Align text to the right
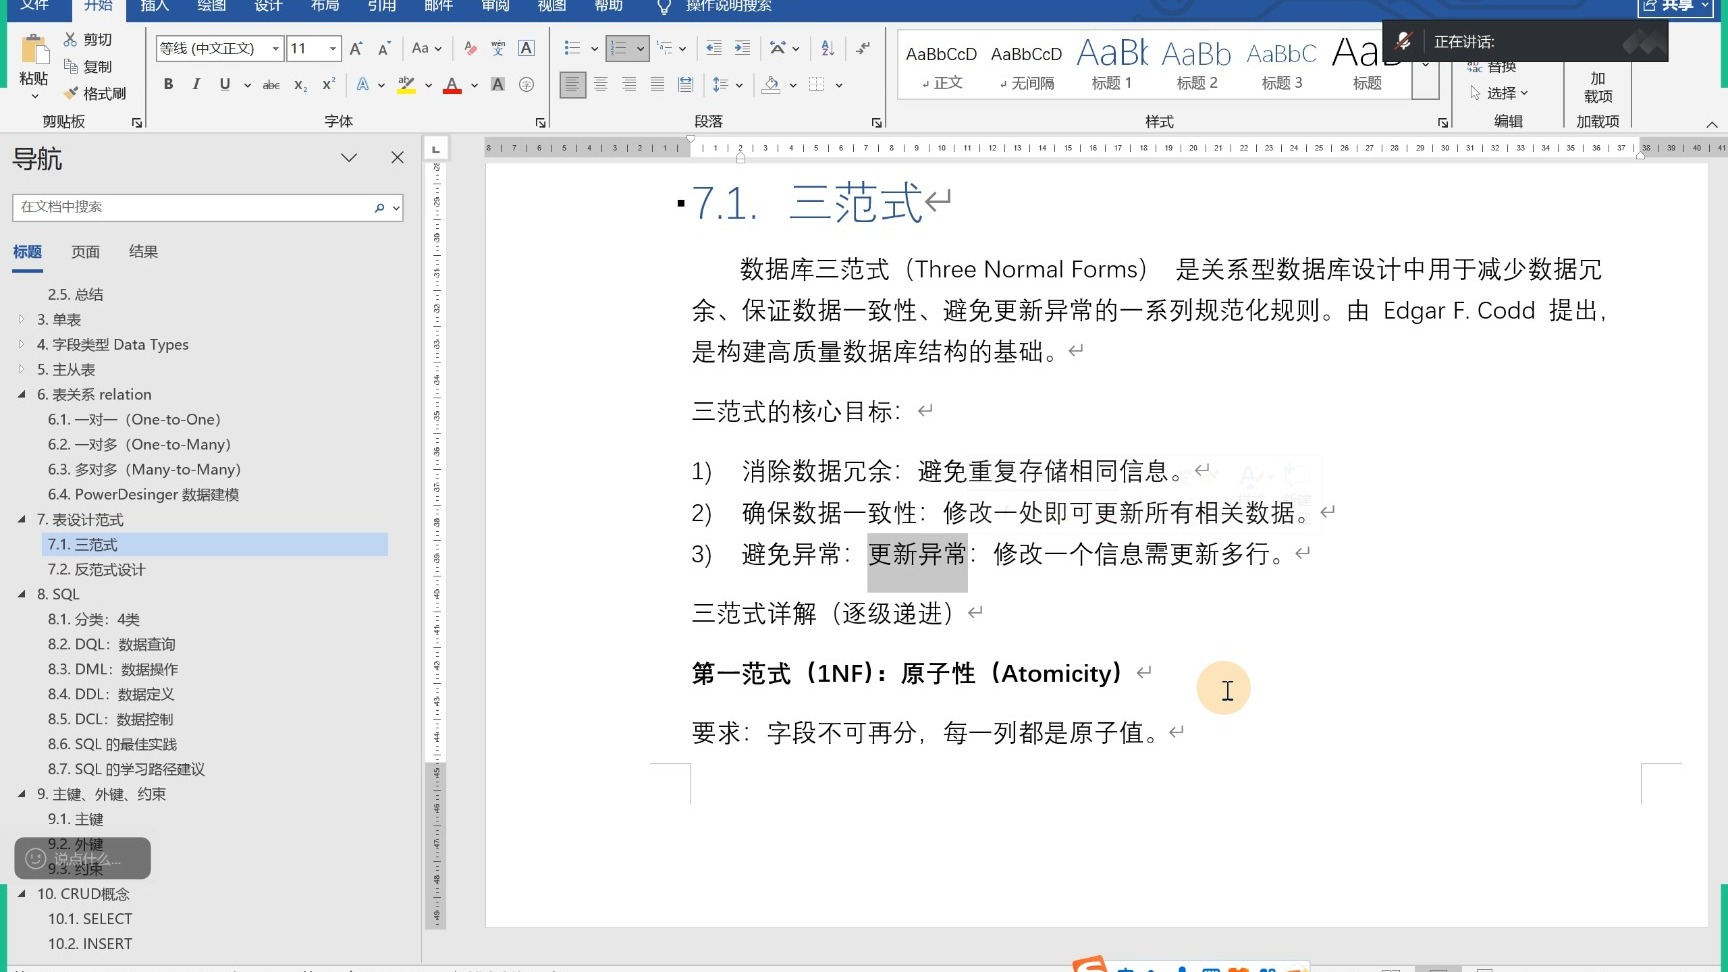 pos(629,85)
